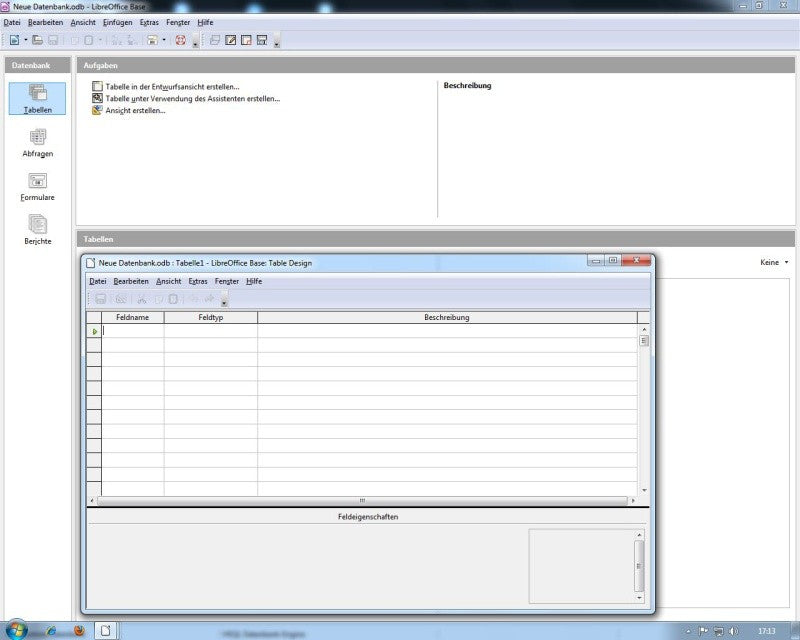Open Hilfe menu in Table Design window
The image size is (800, 640).
pos(254,281)
